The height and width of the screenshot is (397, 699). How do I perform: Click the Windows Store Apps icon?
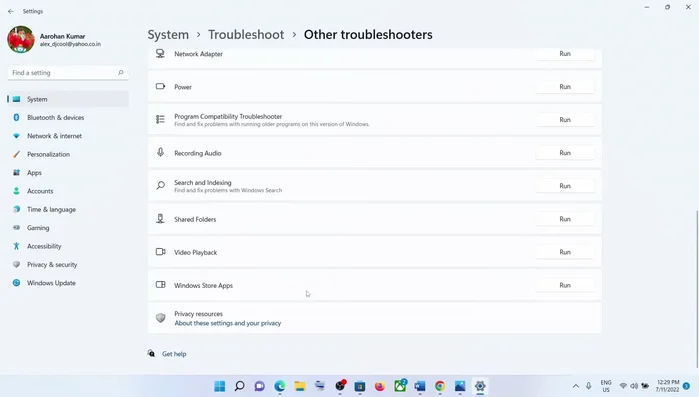pyautogui.click(x=160, y=285)
